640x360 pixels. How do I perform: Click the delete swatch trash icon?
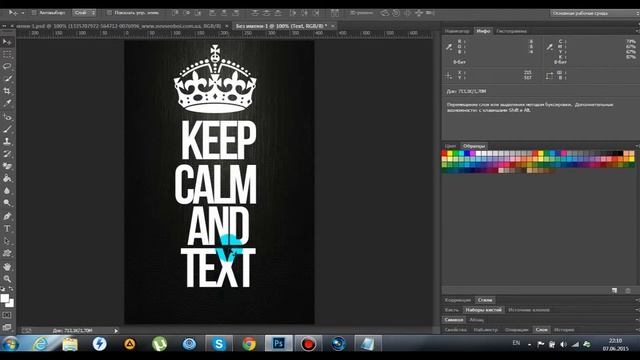628,291
